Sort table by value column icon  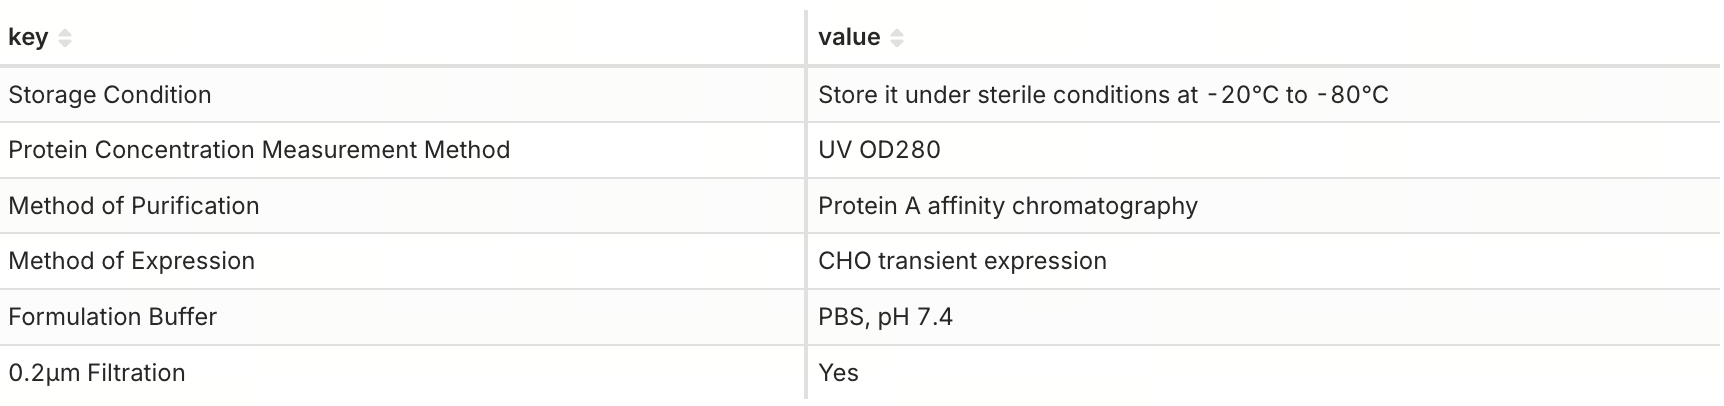[x=897, y=38]
